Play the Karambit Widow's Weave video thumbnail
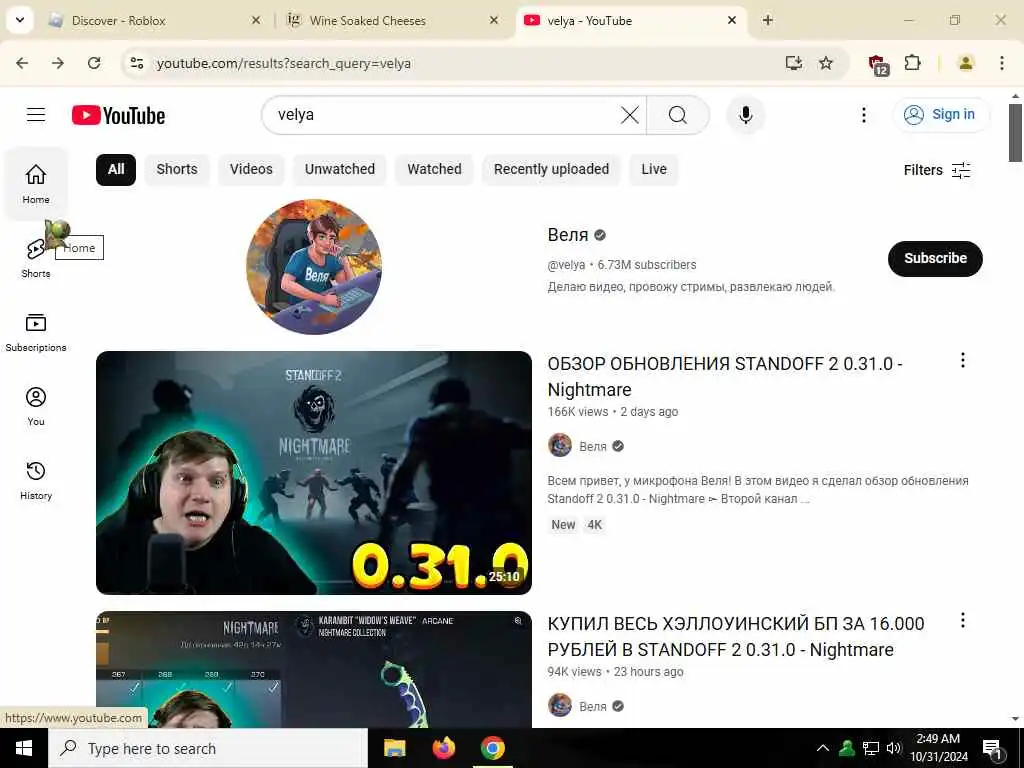 pyautogui.click(x=313, y=669)
